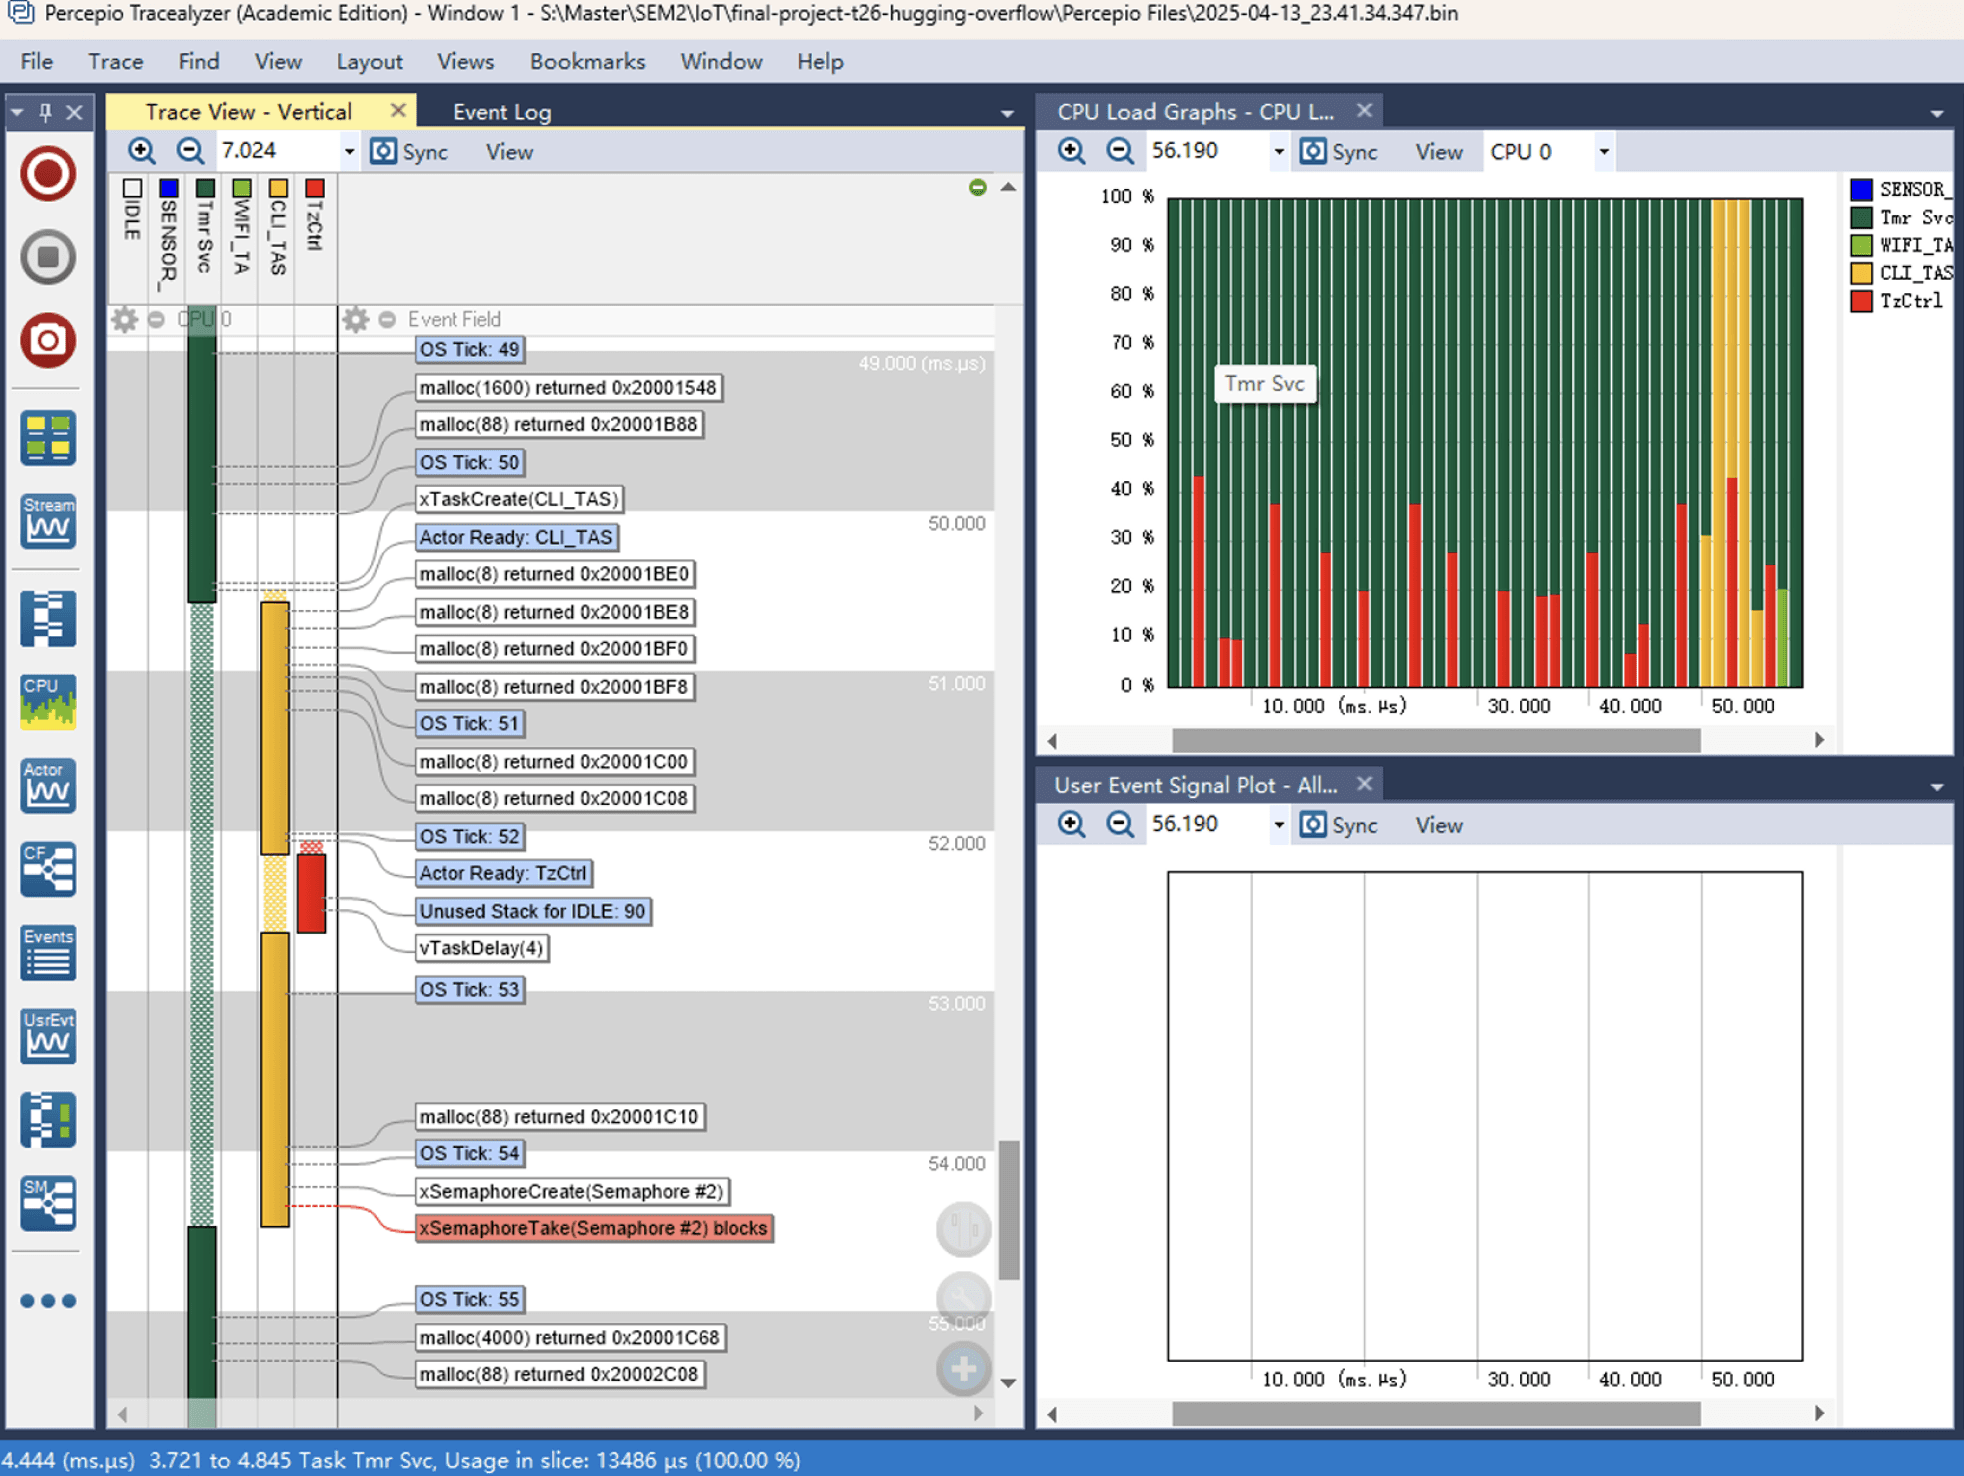This screenshot has width=1964, height=1476.
Task: Open the CPU 0 selection dropdown
Action: tap(1603, 152)
